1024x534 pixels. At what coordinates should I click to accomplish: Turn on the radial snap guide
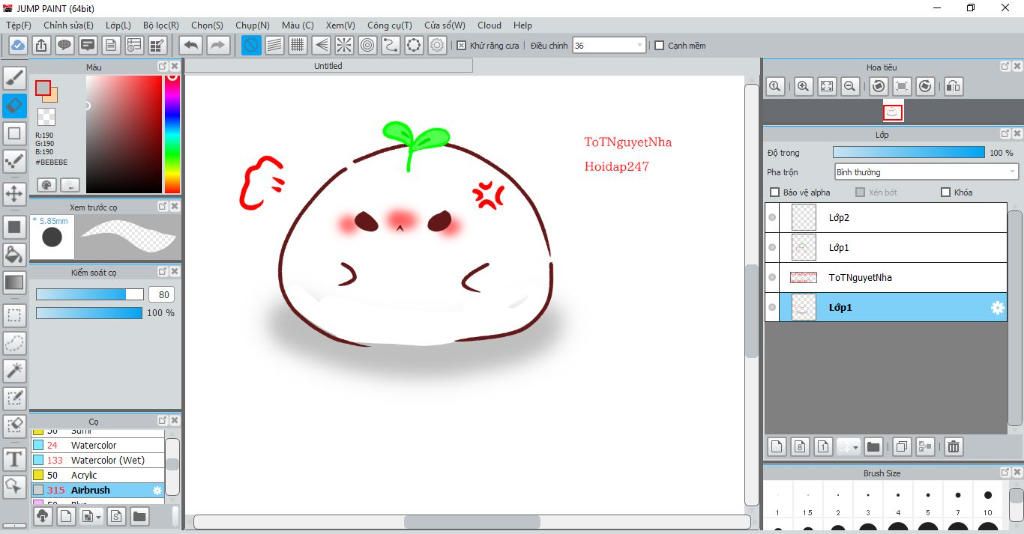[x=344, y=45]
